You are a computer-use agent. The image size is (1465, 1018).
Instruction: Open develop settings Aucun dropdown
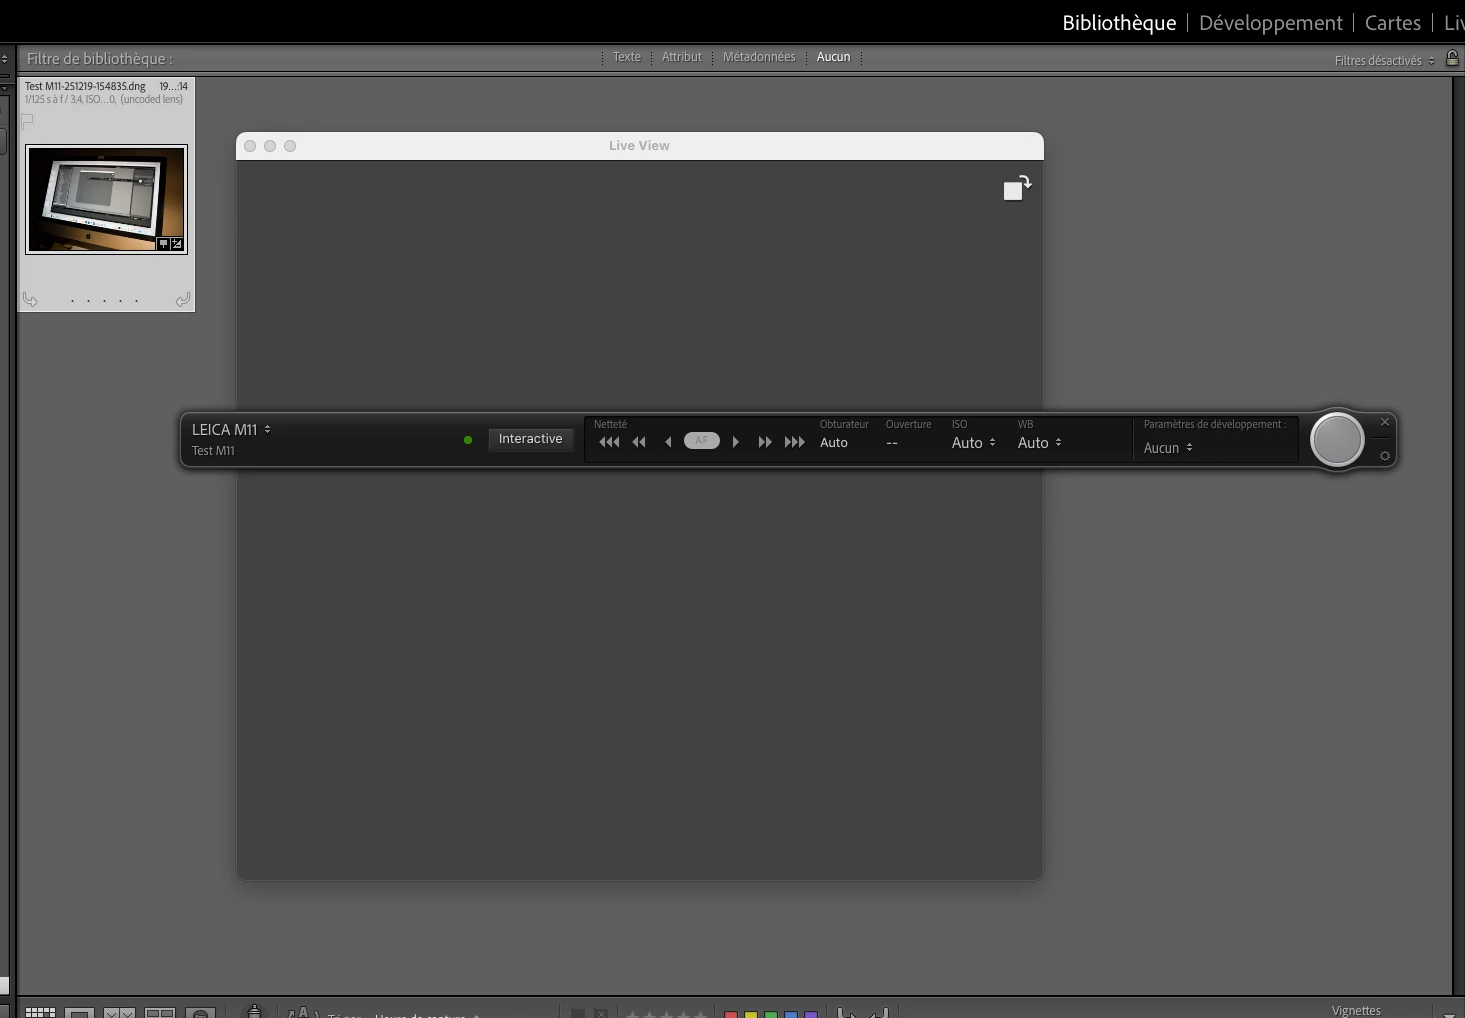click(1168, 448)
